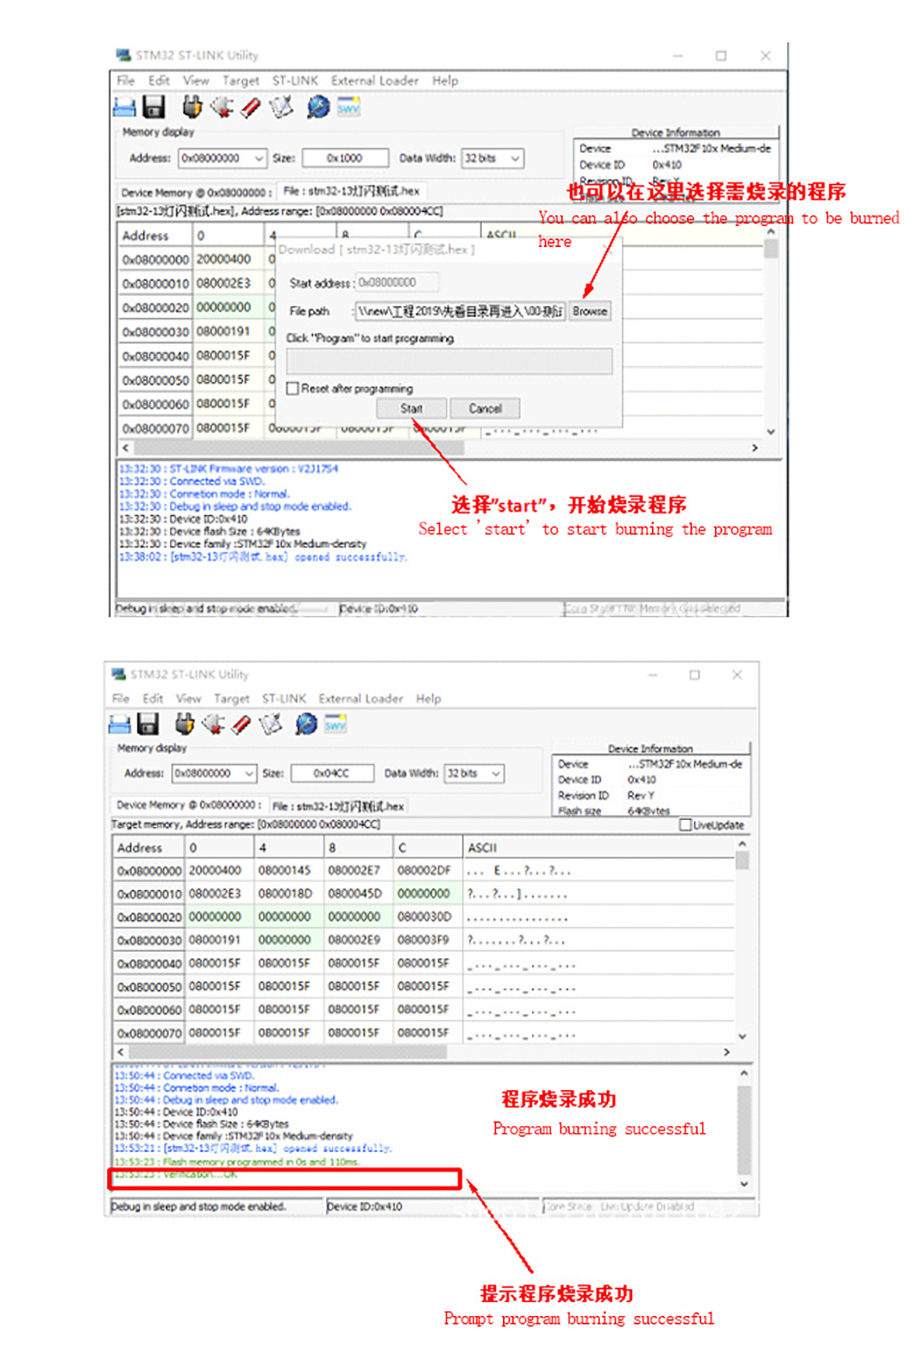Click SWV viewer icon in upper window toolbar
Screen dimensions: 920x1351
coord(348,107)
